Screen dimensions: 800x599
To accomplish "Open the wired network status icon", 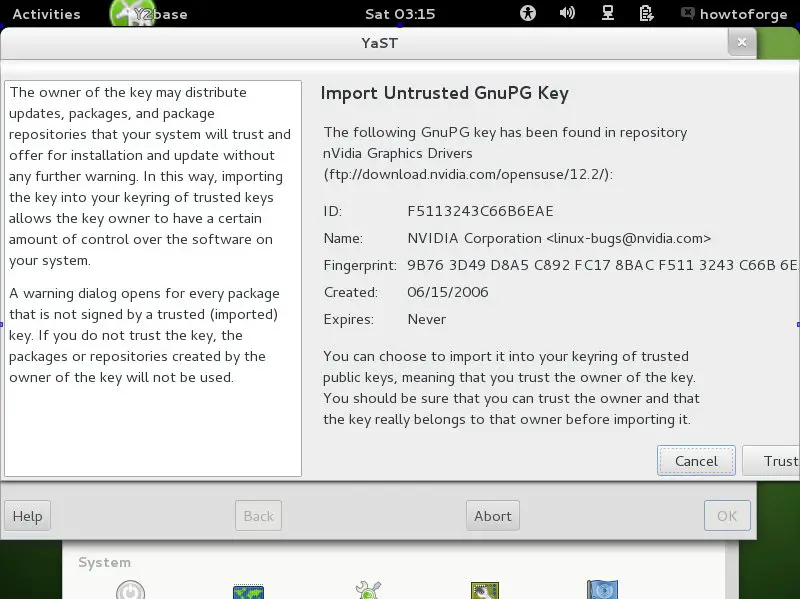I will (607, 13).
